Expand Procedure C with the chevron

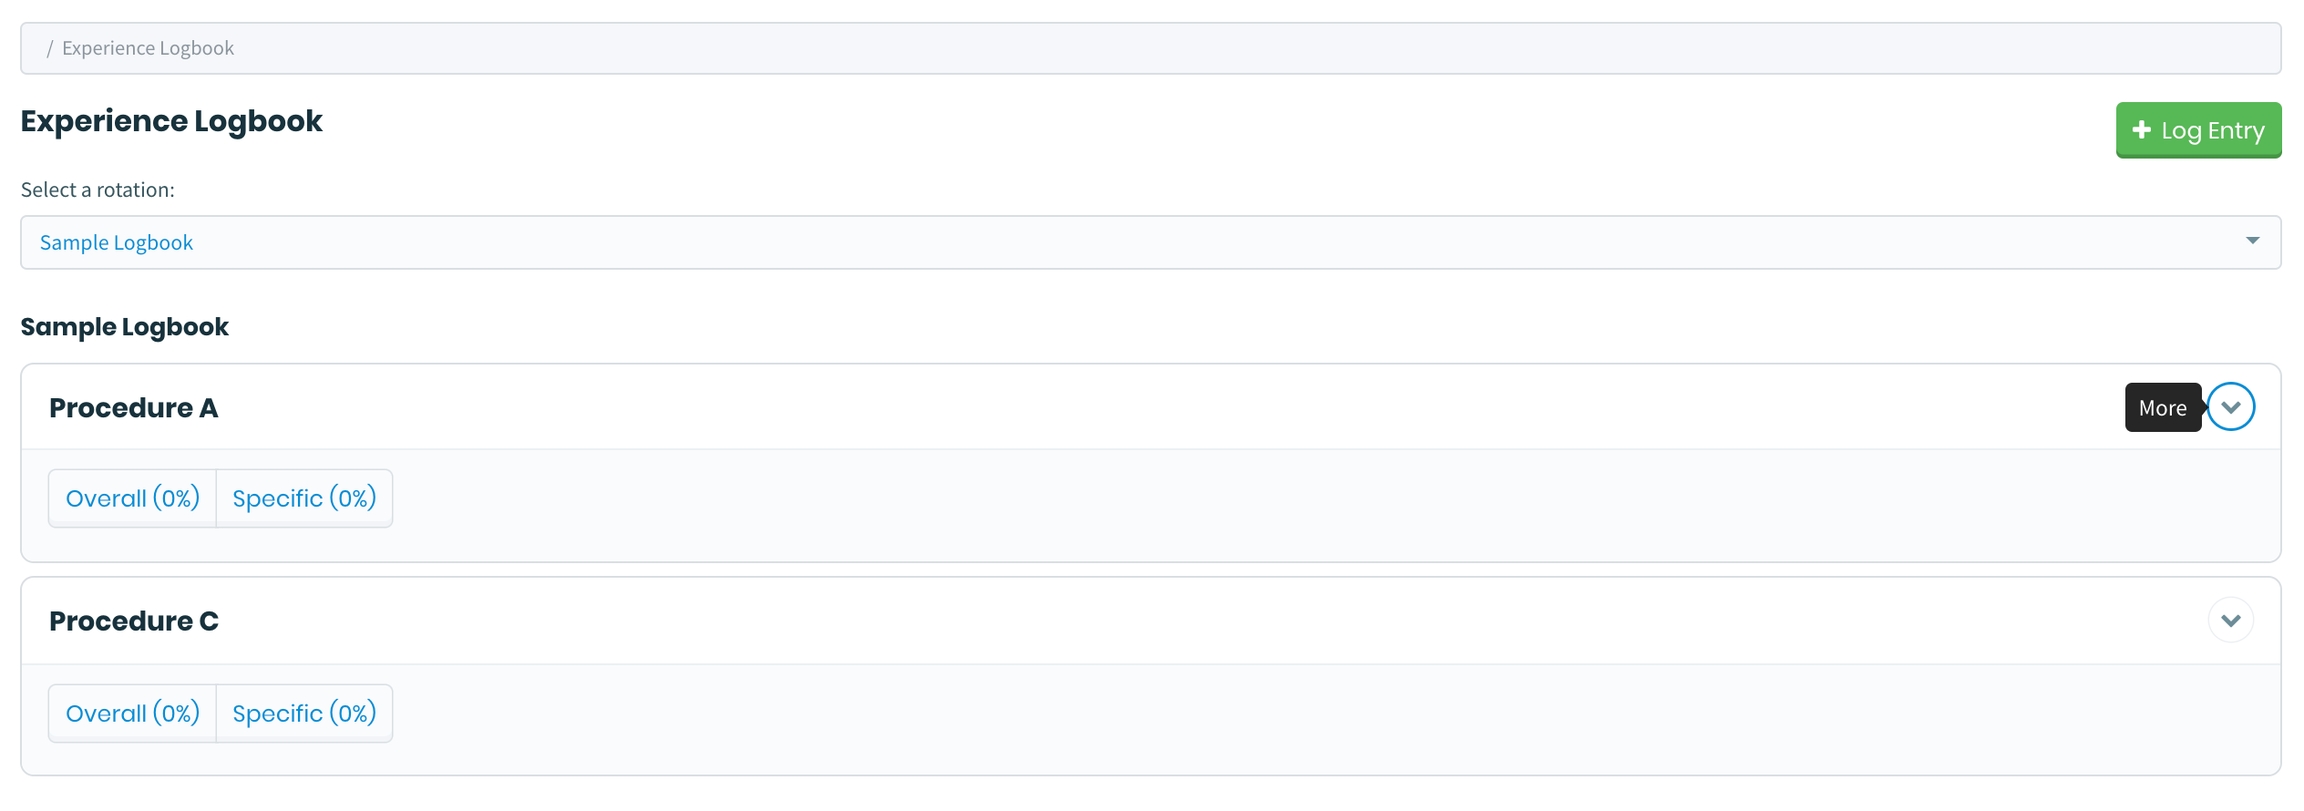tap(2230, 621)
